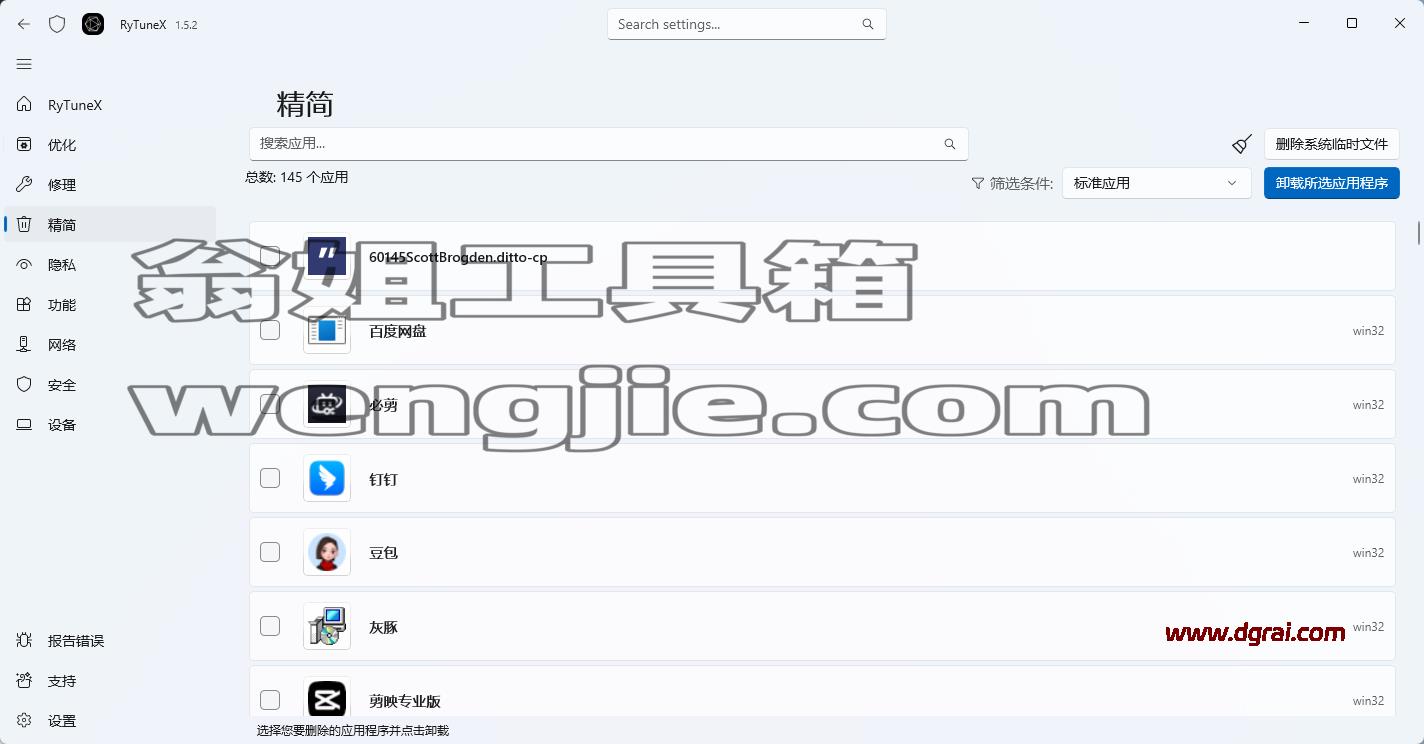1424x744 pixels.
Task: Click the 剪映专业版 app icon
Action: point(327,699)
